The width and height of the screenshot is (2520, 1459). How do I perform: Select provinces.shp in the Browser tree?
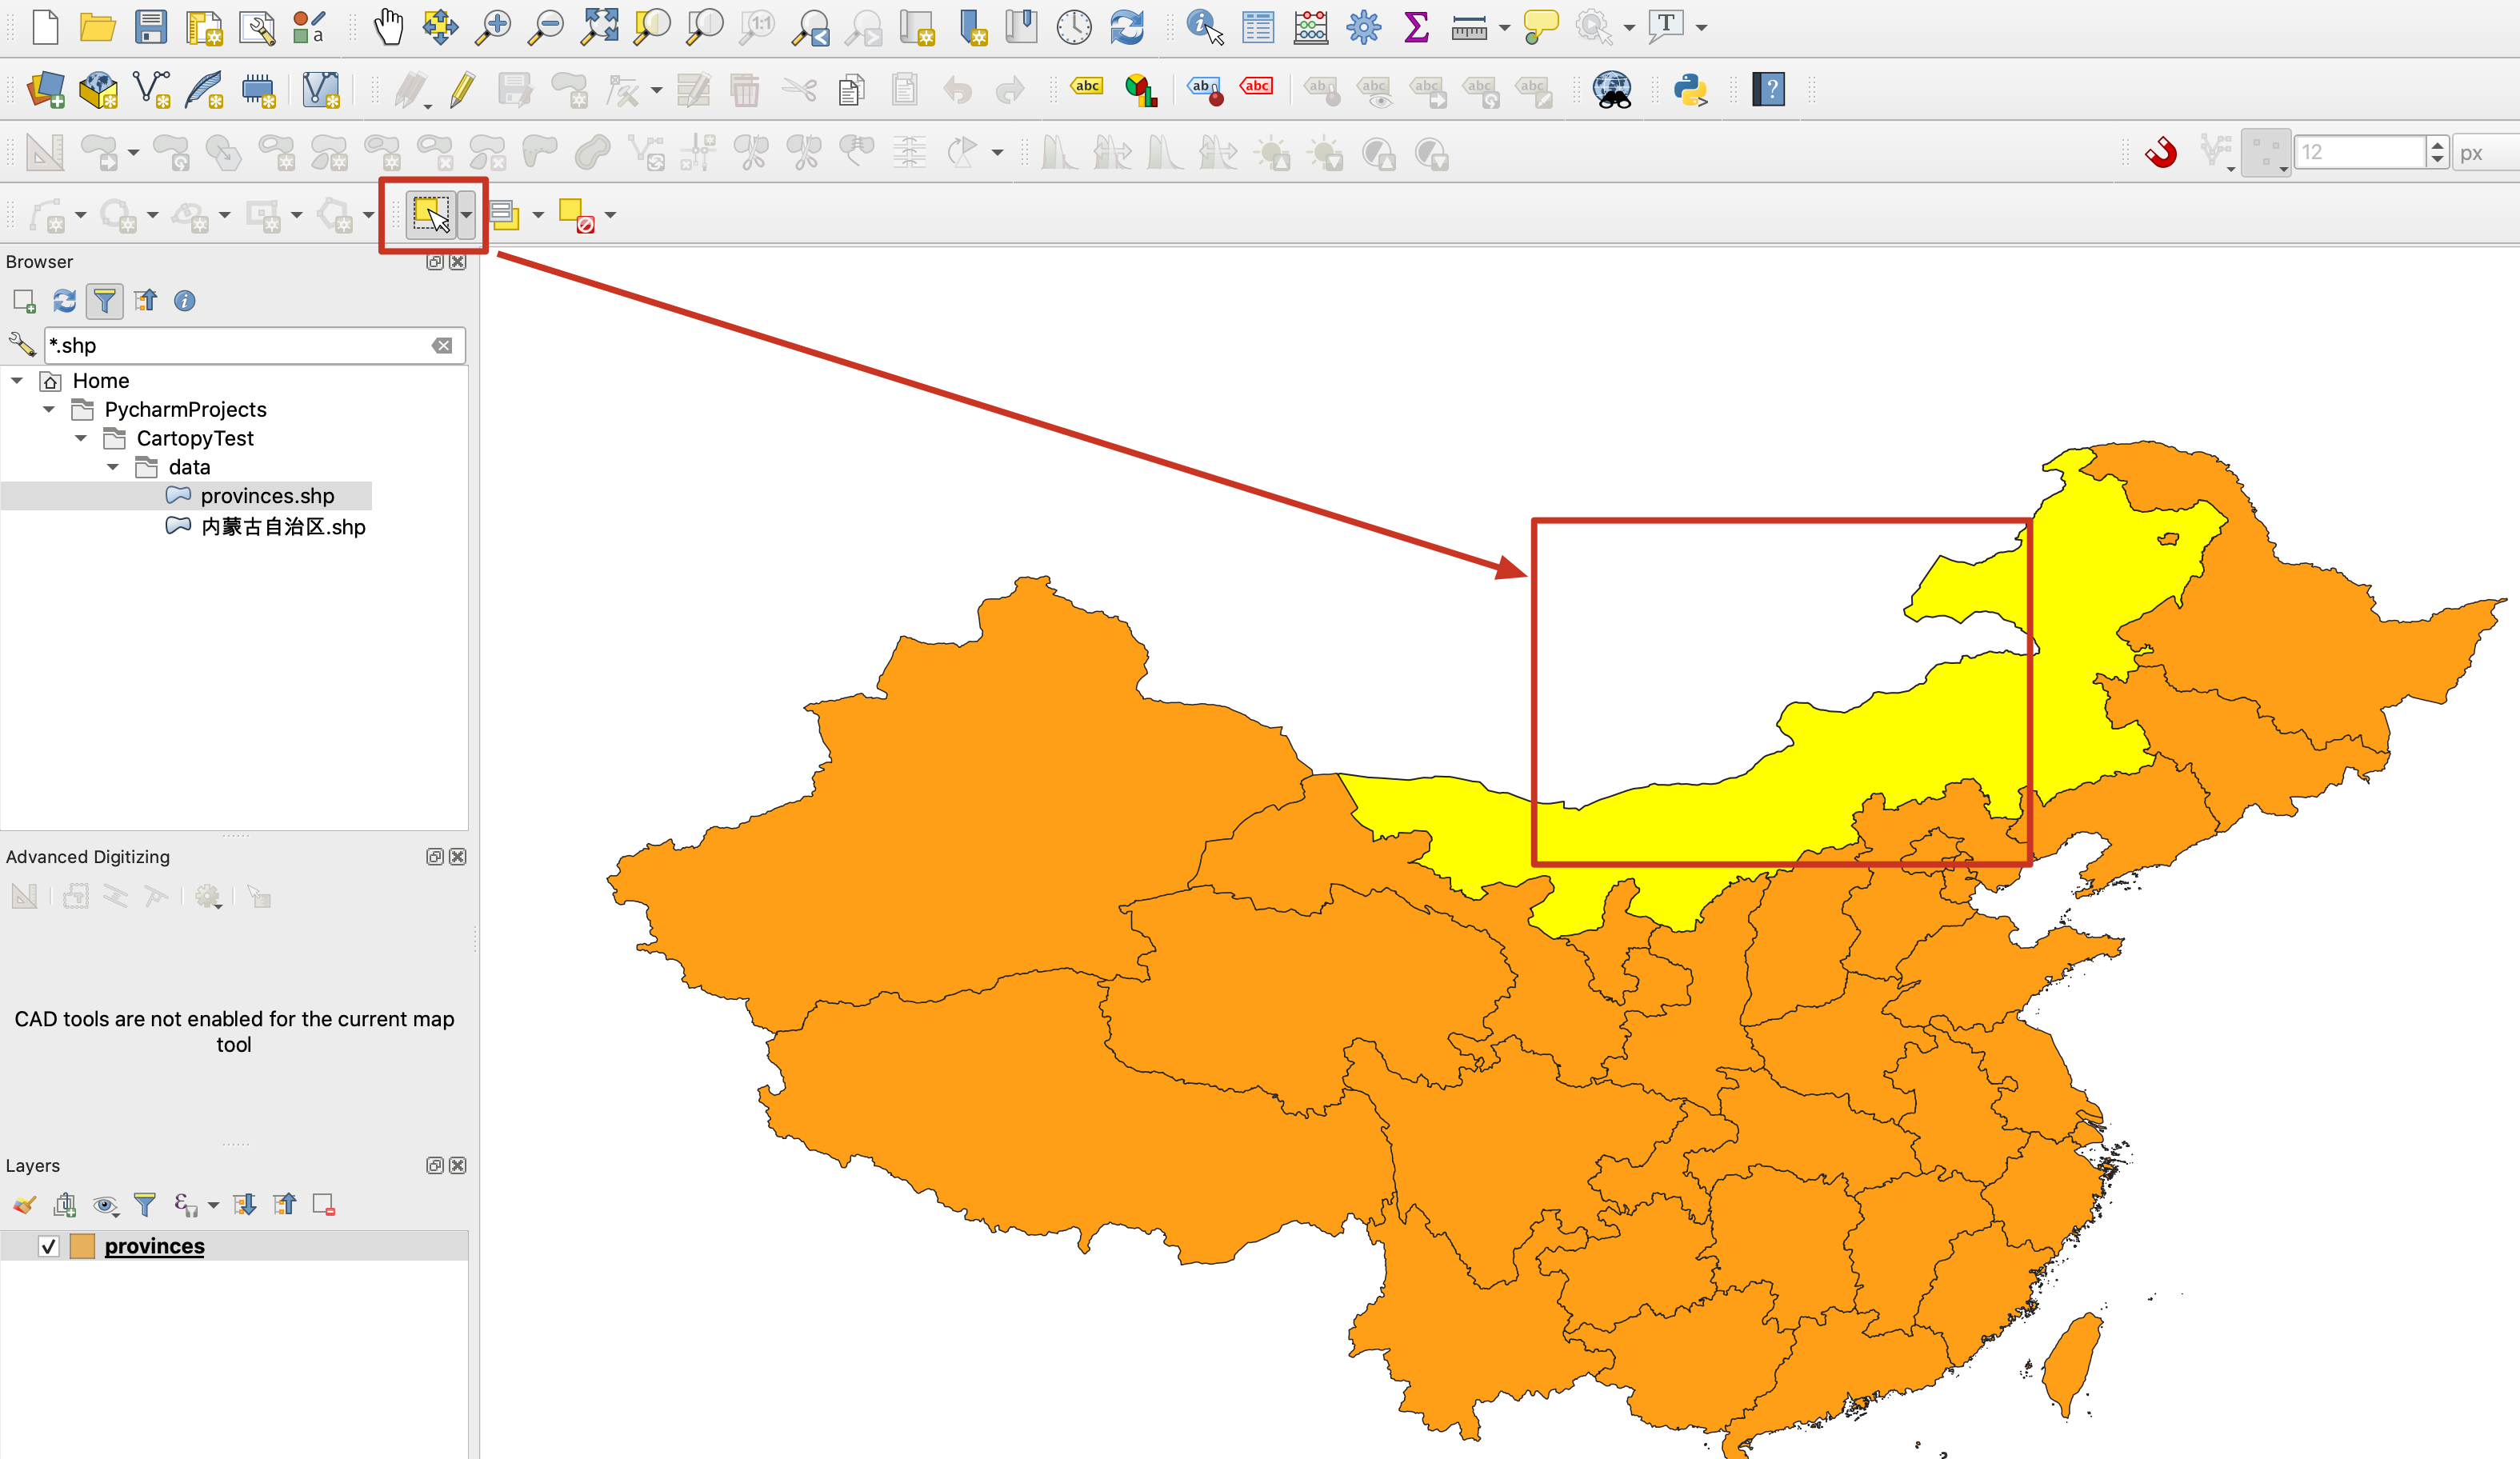266,496
